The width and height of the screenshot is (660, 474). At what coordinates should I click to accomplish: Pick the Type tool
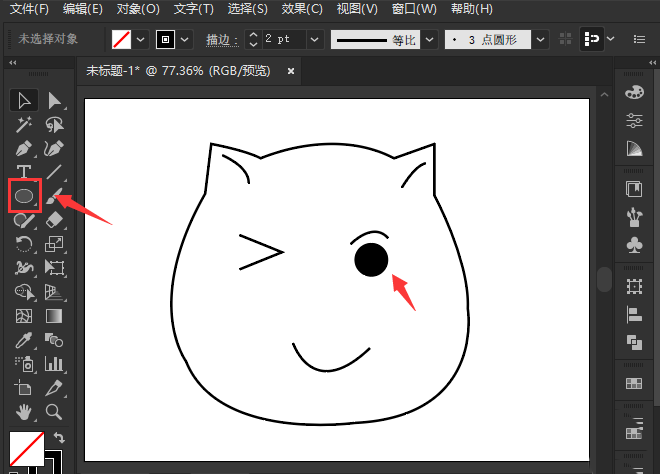24,172
